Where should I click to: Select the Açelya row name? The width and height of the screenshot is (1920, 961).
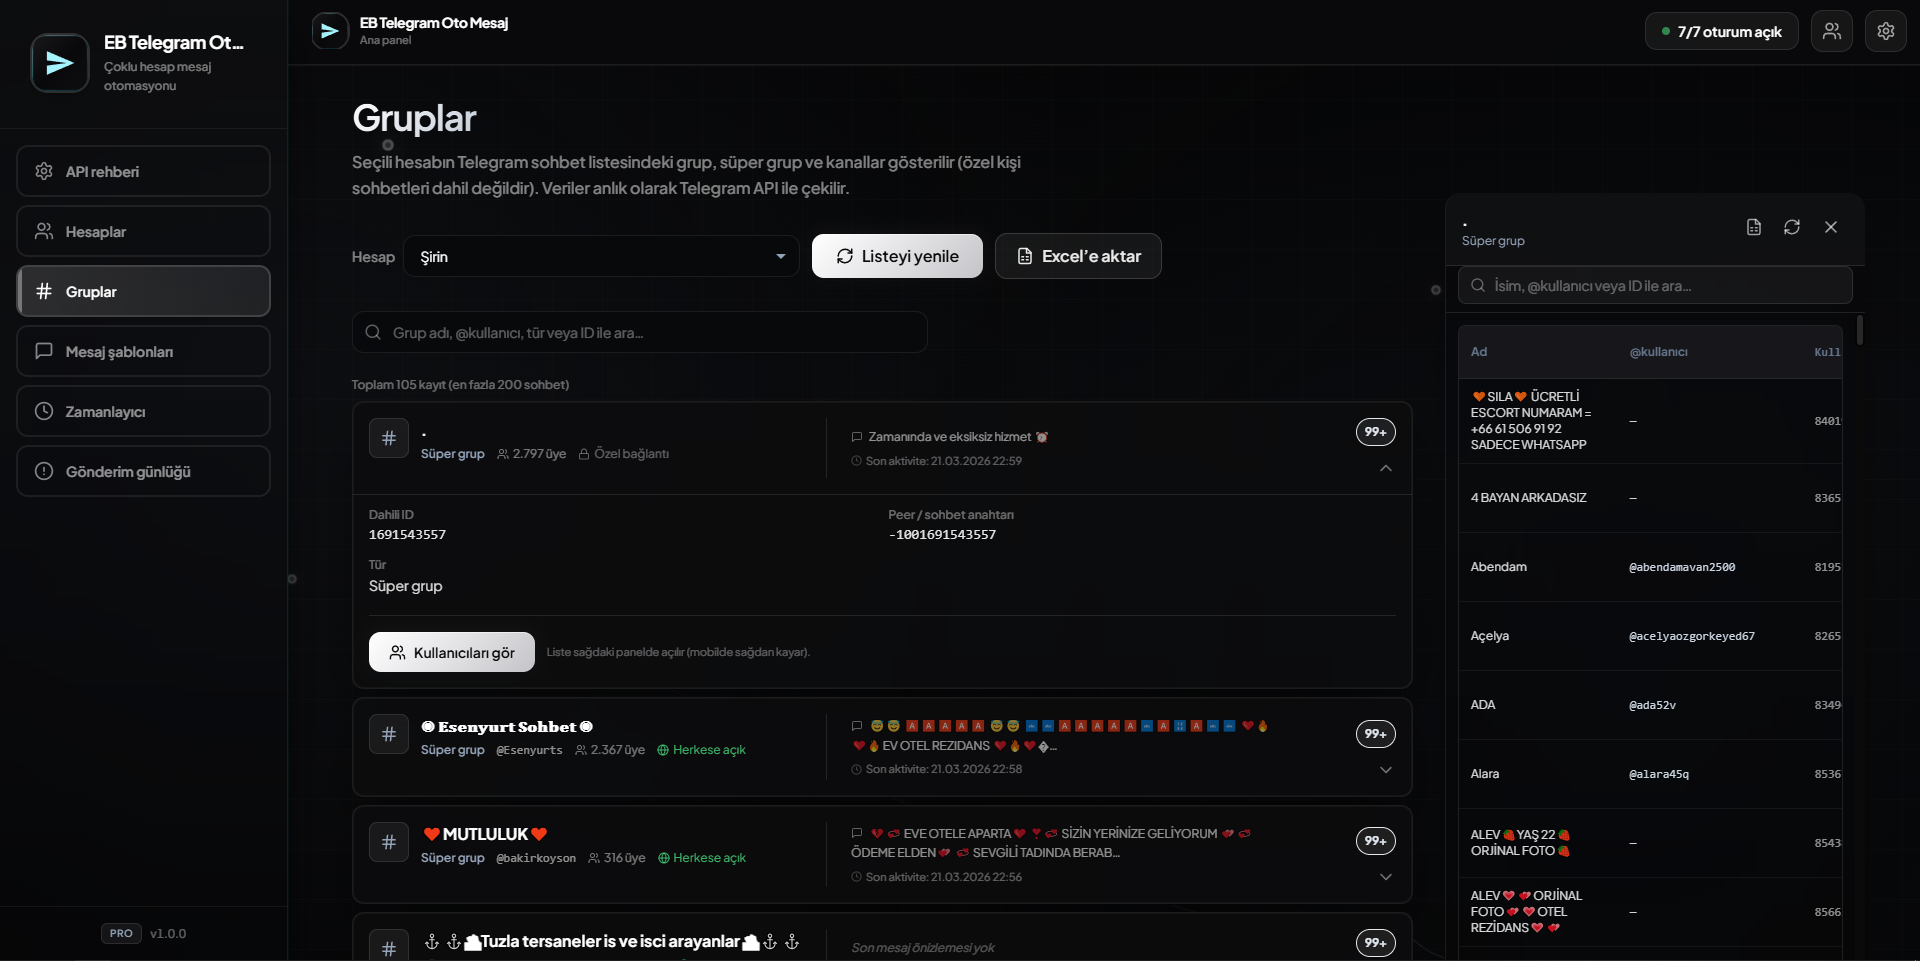(1490, 636)
